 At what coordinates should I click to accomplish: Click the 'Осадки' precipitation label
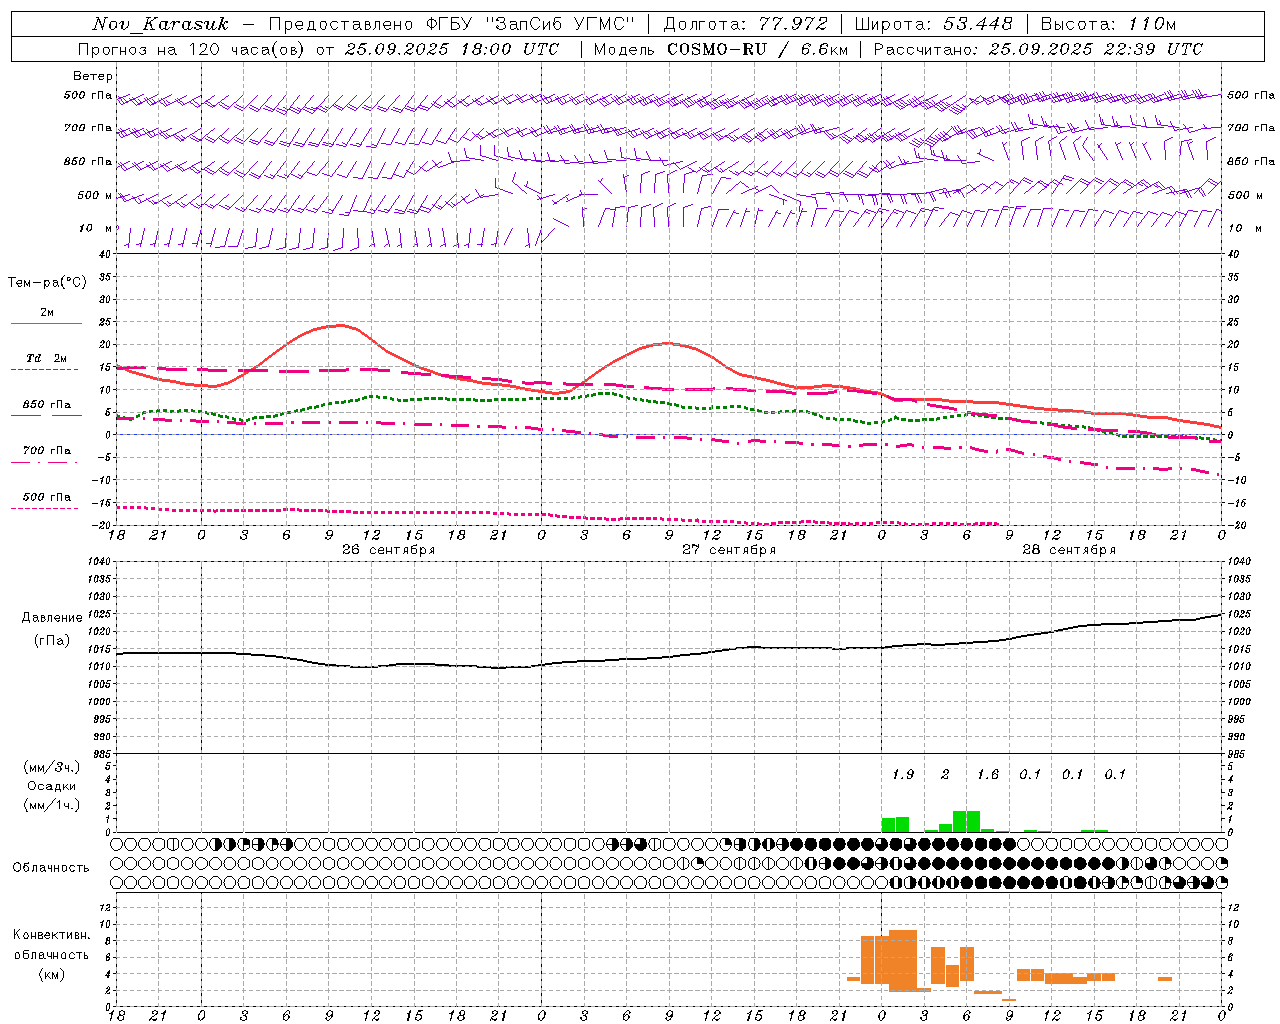pos(52,786)
